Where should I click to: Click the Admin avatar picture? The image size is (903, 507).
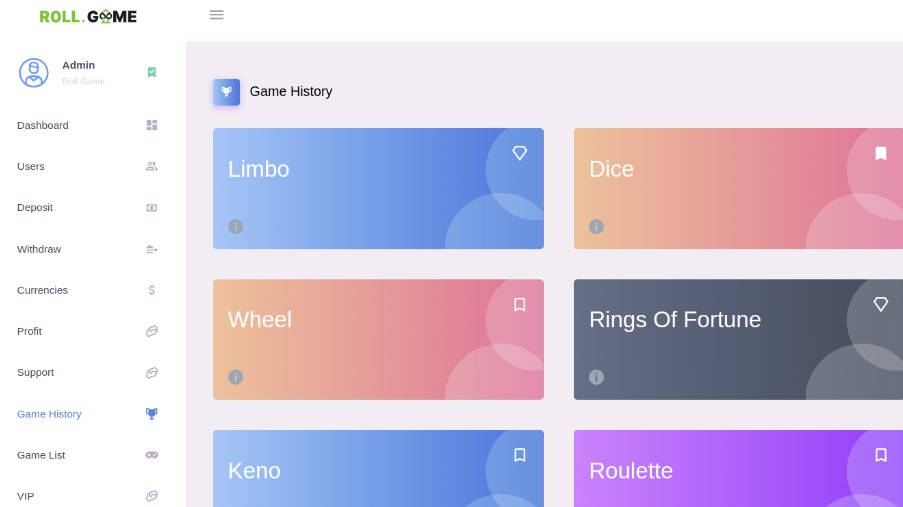(x=33, y=73)
